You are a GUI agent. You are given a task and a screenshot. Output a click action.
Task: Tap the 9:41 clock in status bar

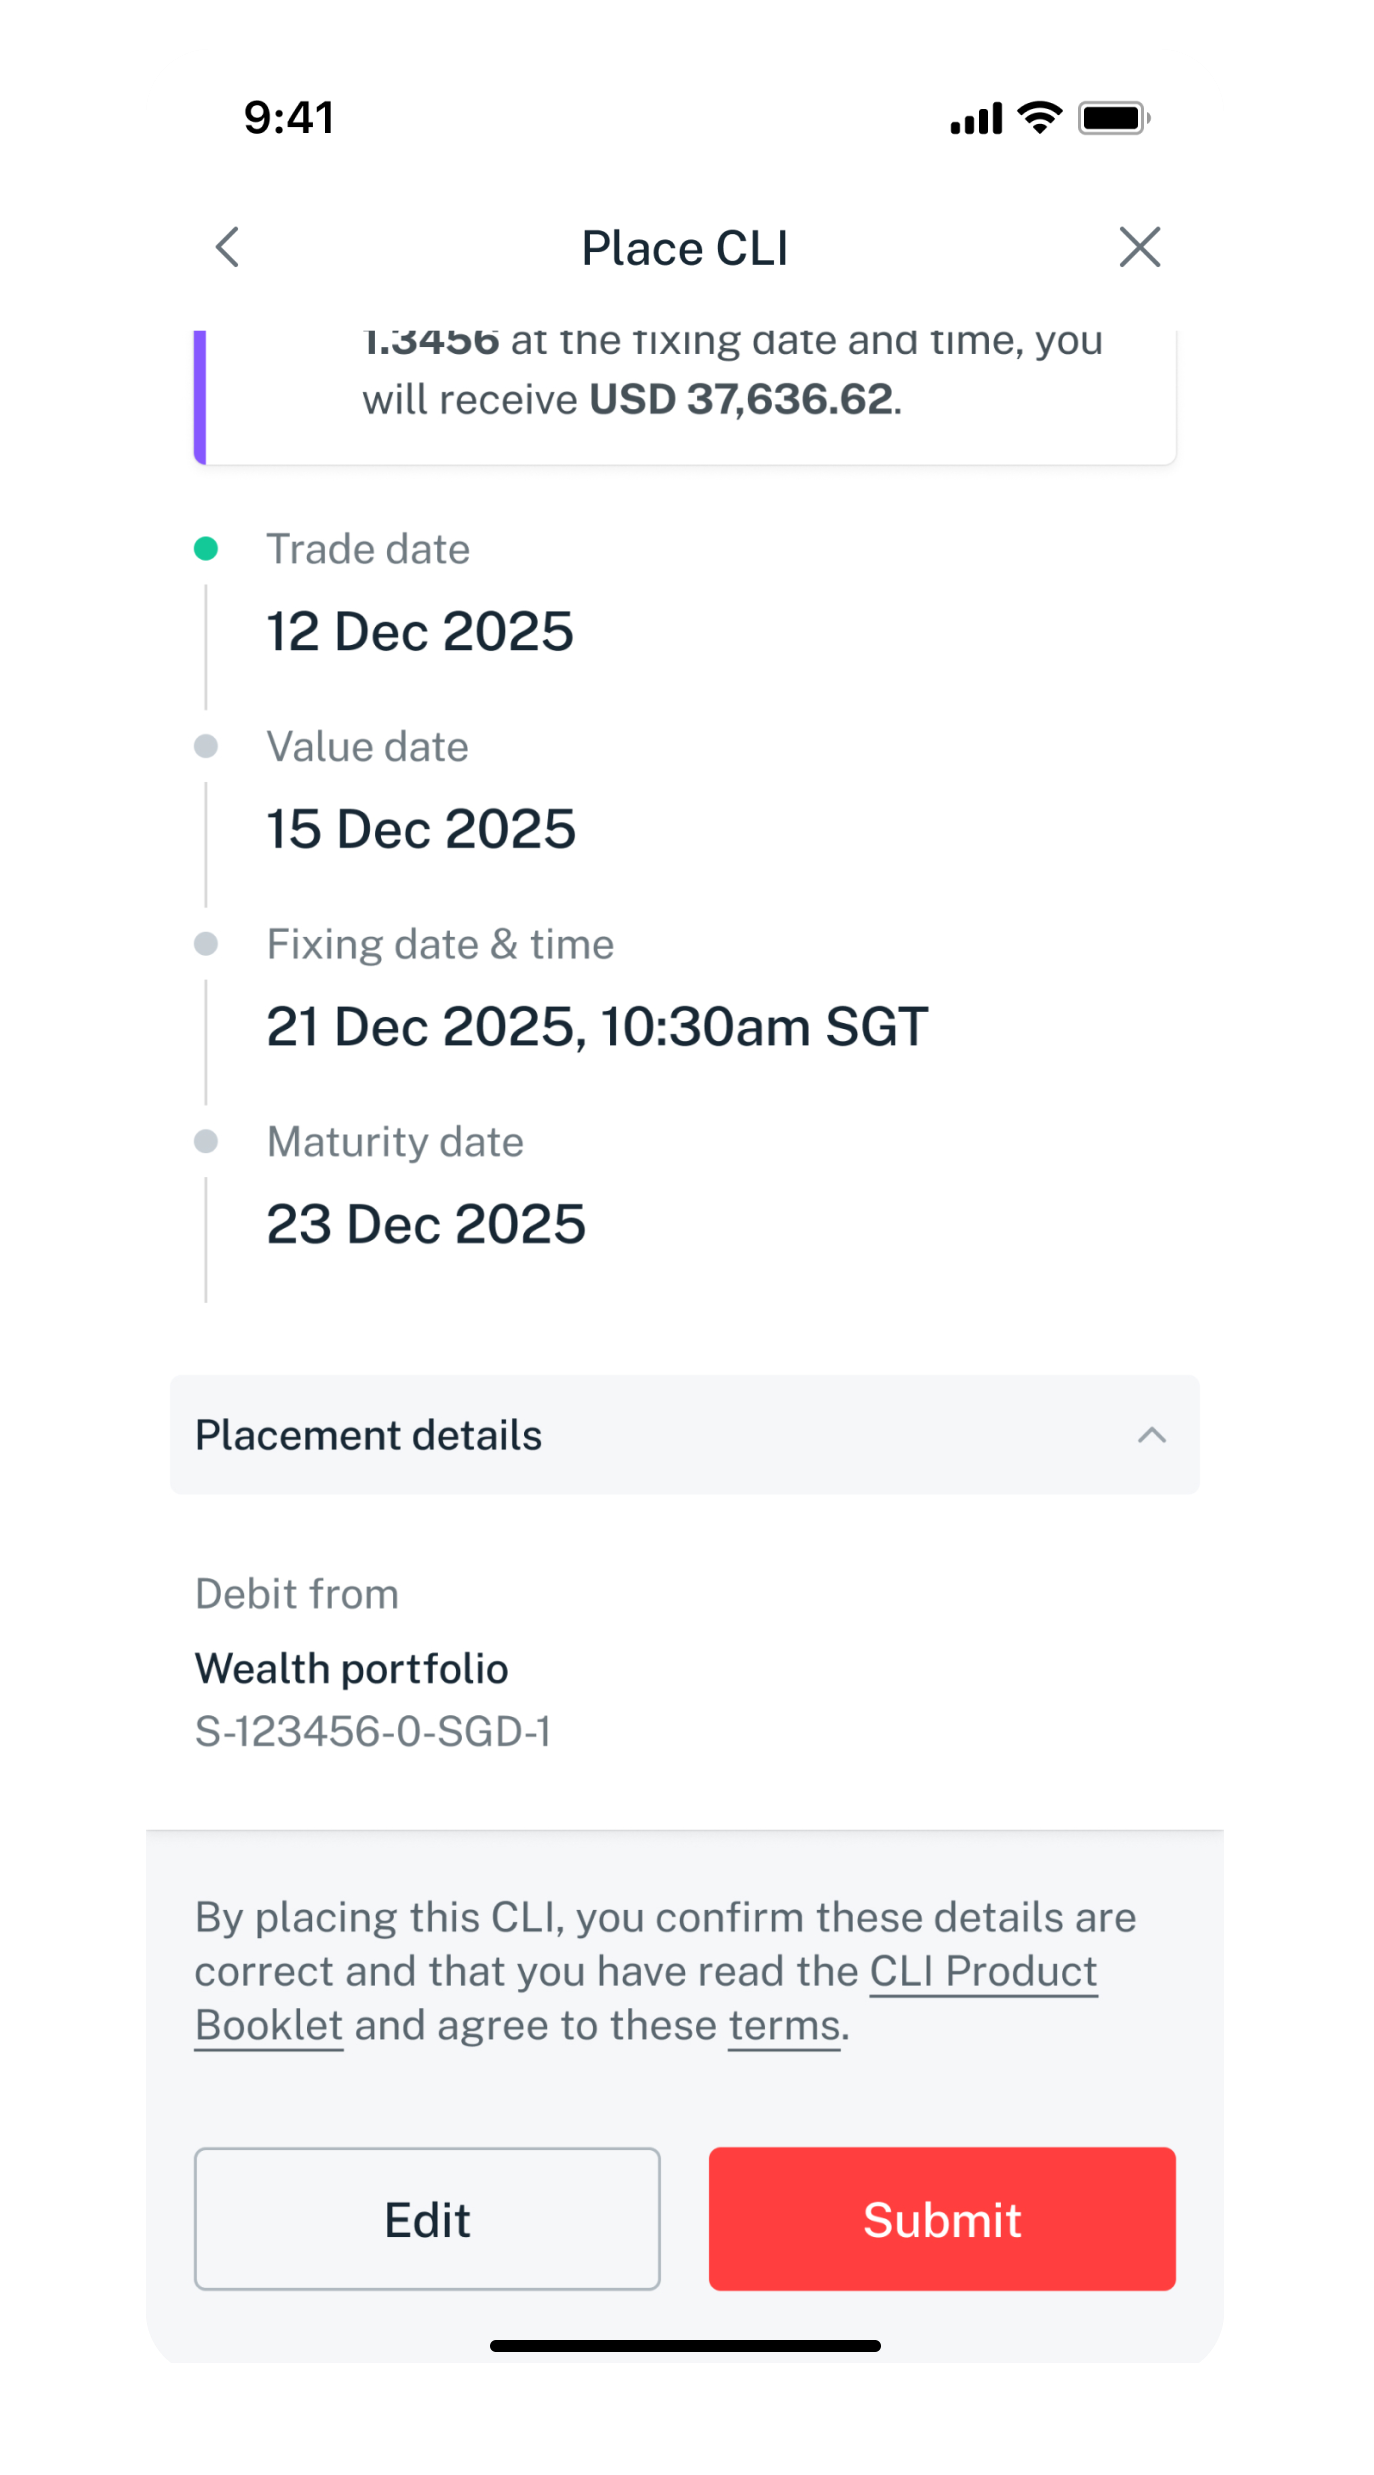(x=289, y=118)
